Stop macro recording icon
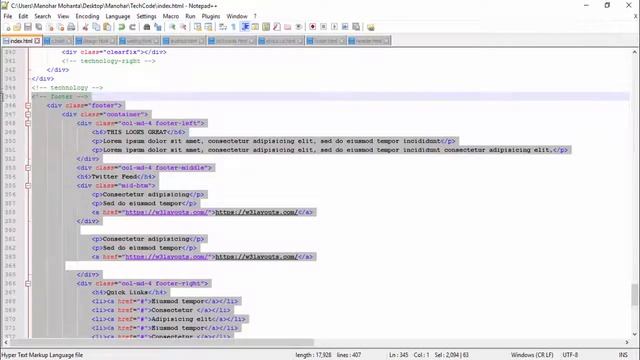Screen dimensions: 640x360 323,27
